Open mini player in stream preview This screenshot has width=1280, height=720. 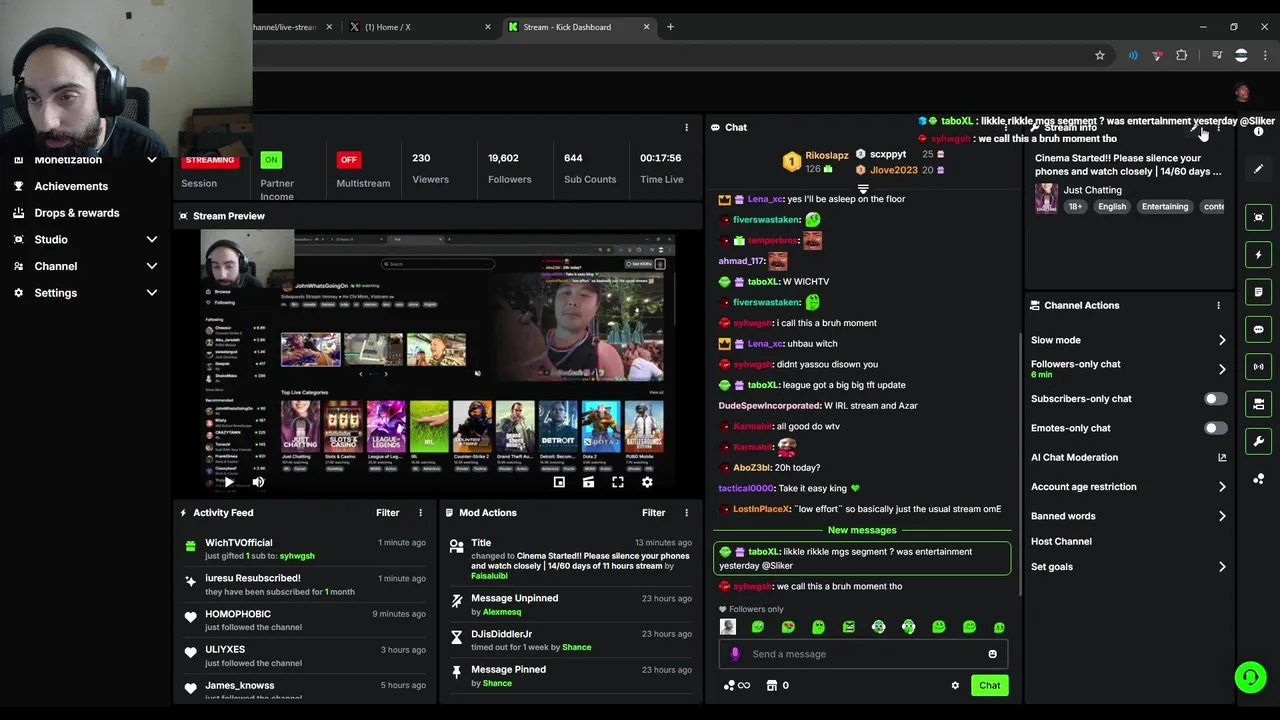click(559, 482)
